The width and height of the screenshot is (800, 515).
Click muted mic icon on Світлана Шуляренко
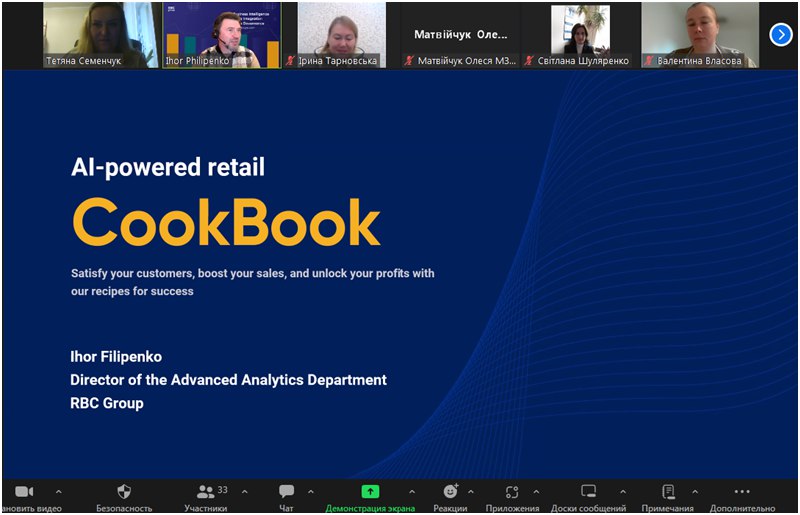click(x=529, y=61)
